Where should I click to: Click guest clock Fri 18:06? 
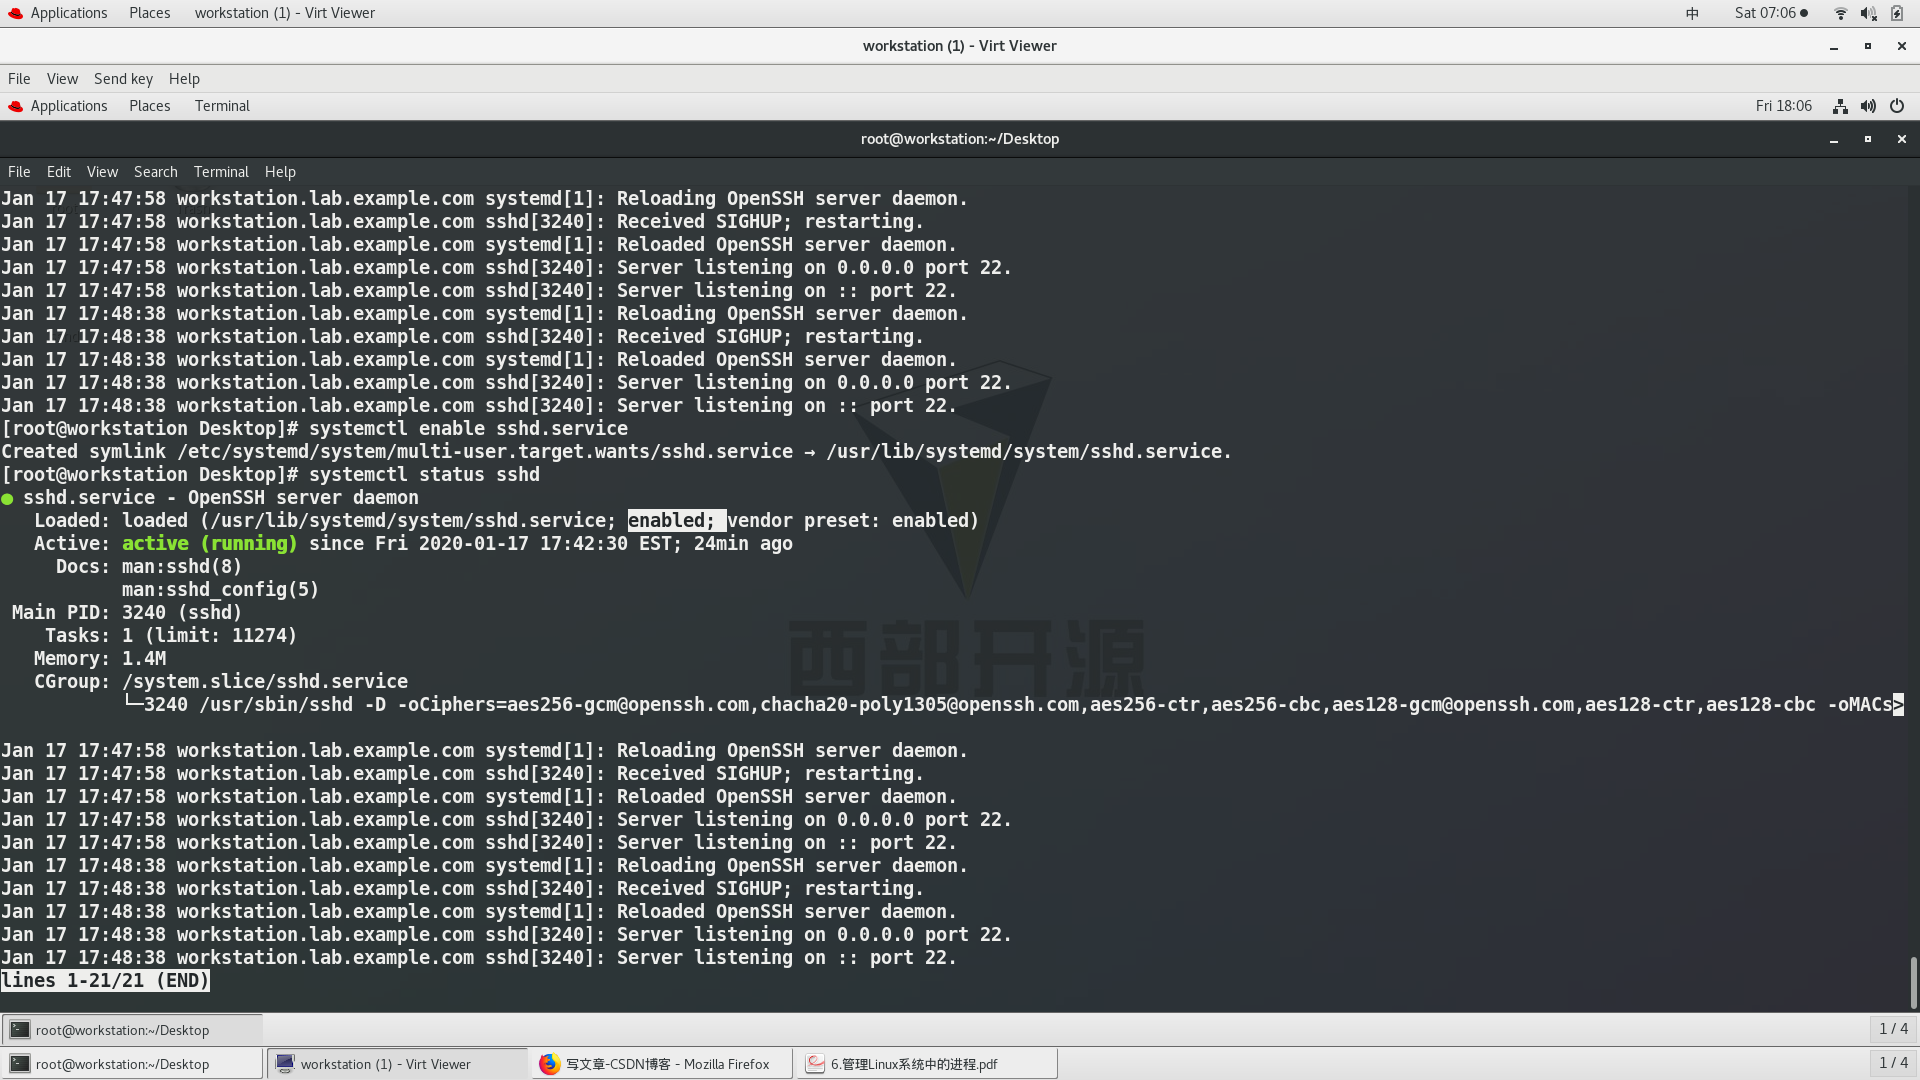(x=1783, y=106)
